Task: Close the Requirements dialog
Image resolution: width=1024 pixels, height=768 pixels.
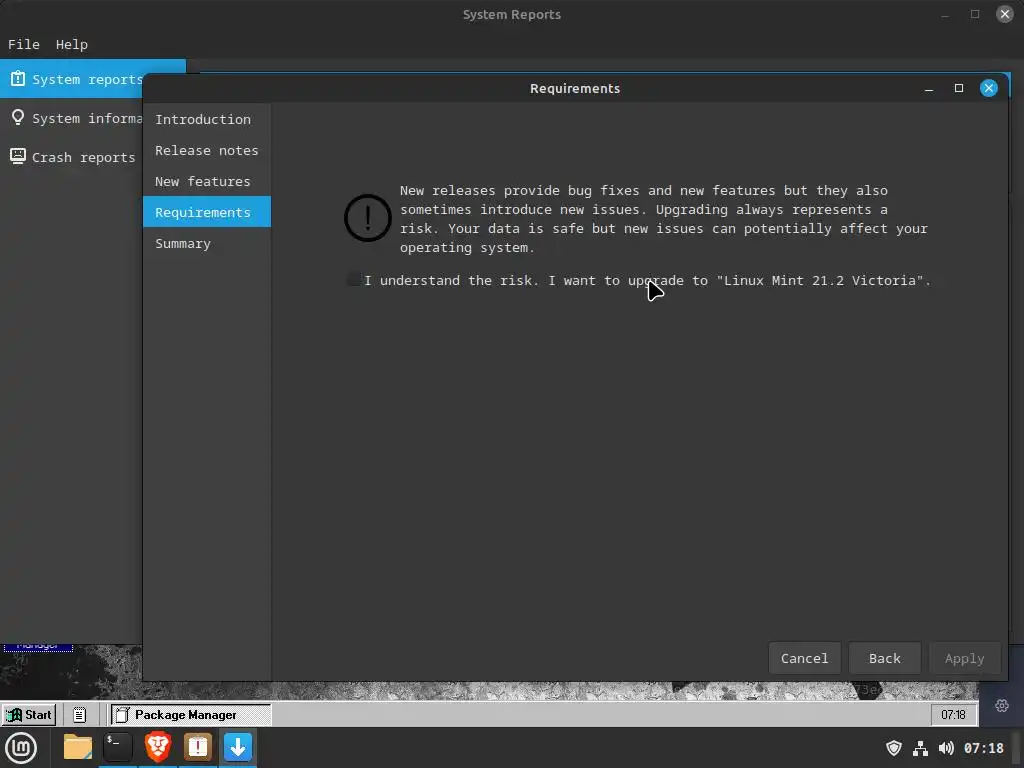Action: pyautogui.click(x=988, y=88)
